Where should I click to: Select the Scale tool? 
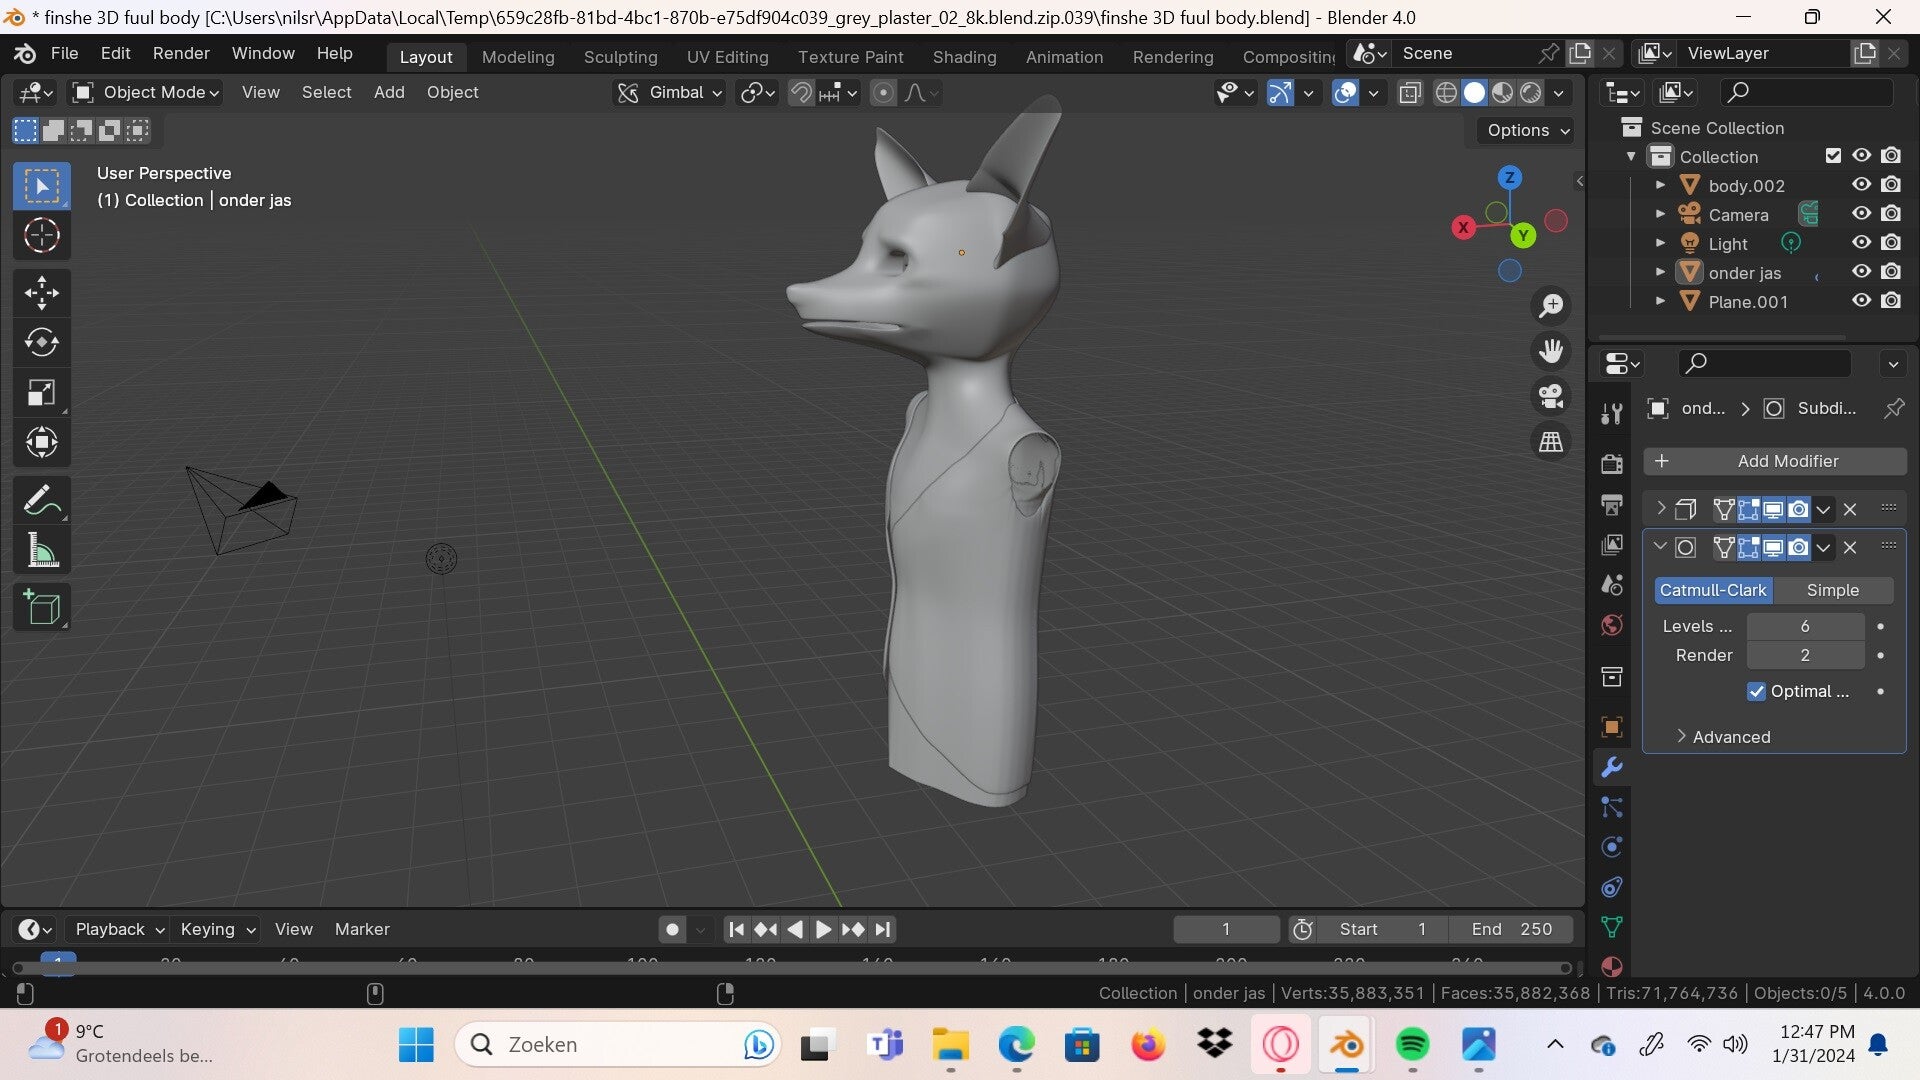coord(41,392)
